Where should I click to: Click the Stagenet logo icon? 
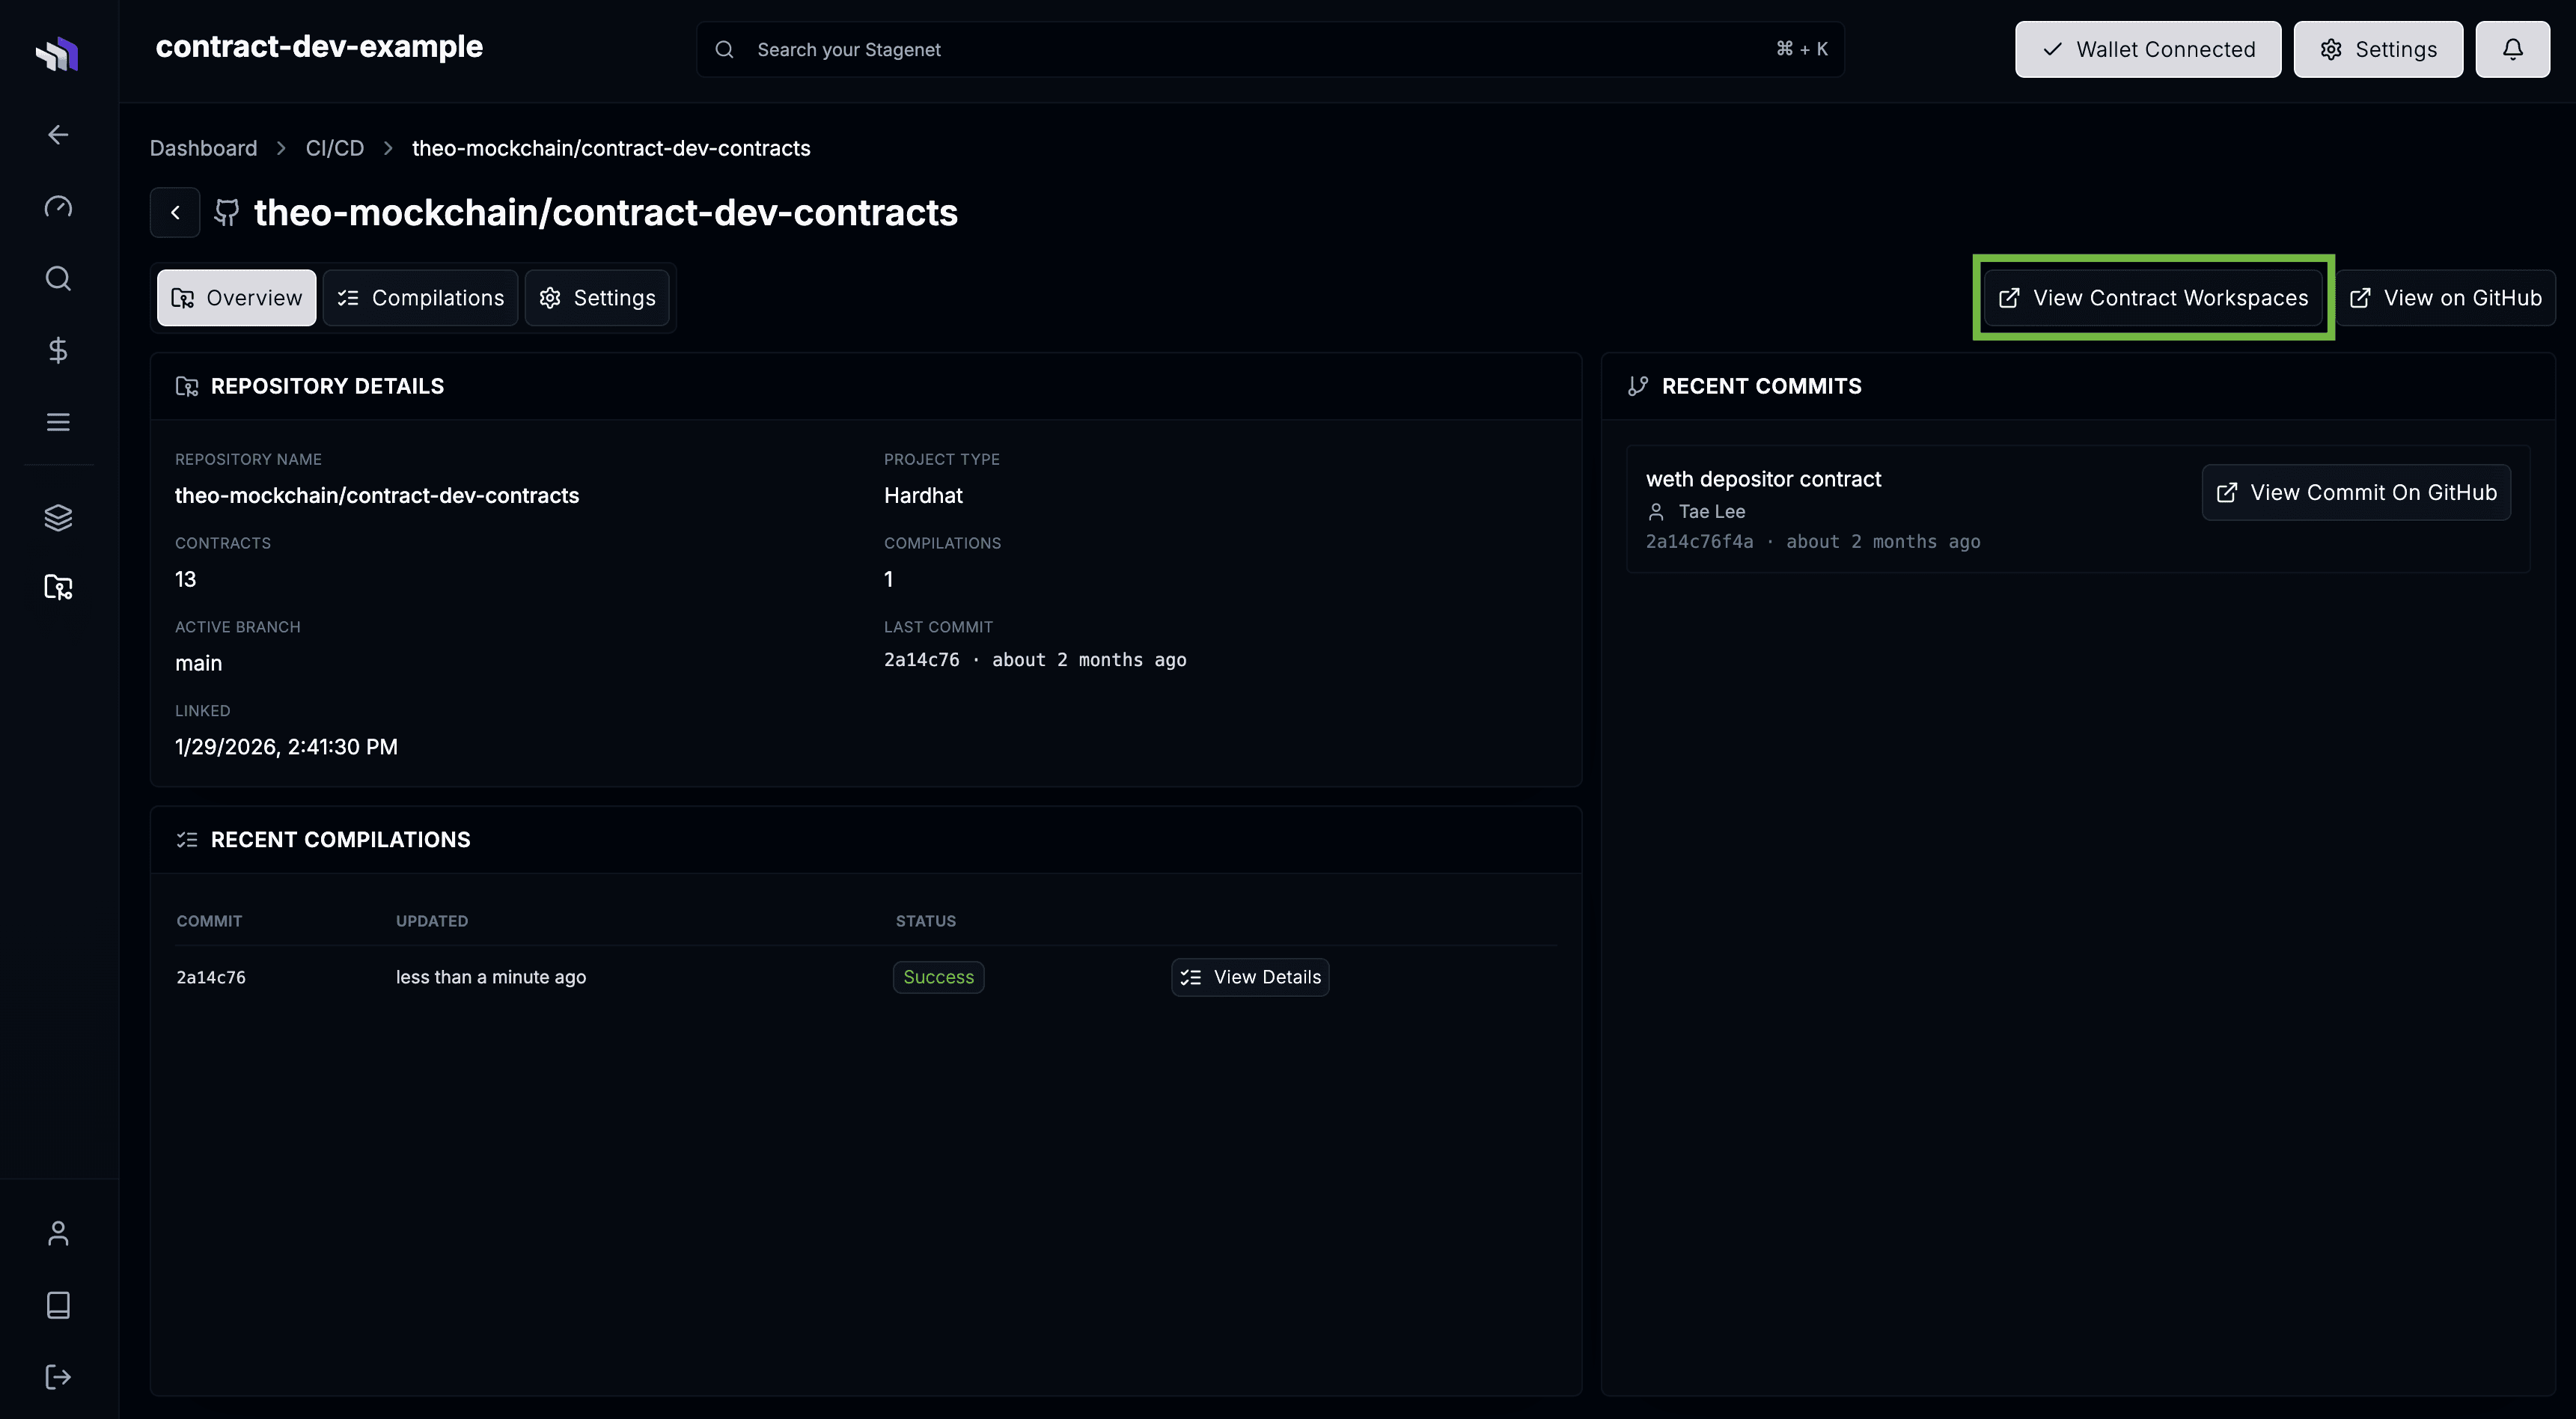[57, 53]
